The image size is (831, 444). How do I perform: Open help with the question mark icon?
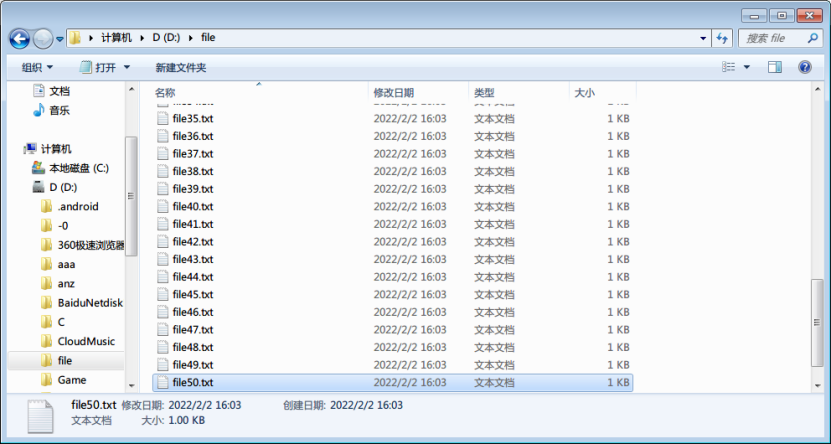[x=805, y=67]
